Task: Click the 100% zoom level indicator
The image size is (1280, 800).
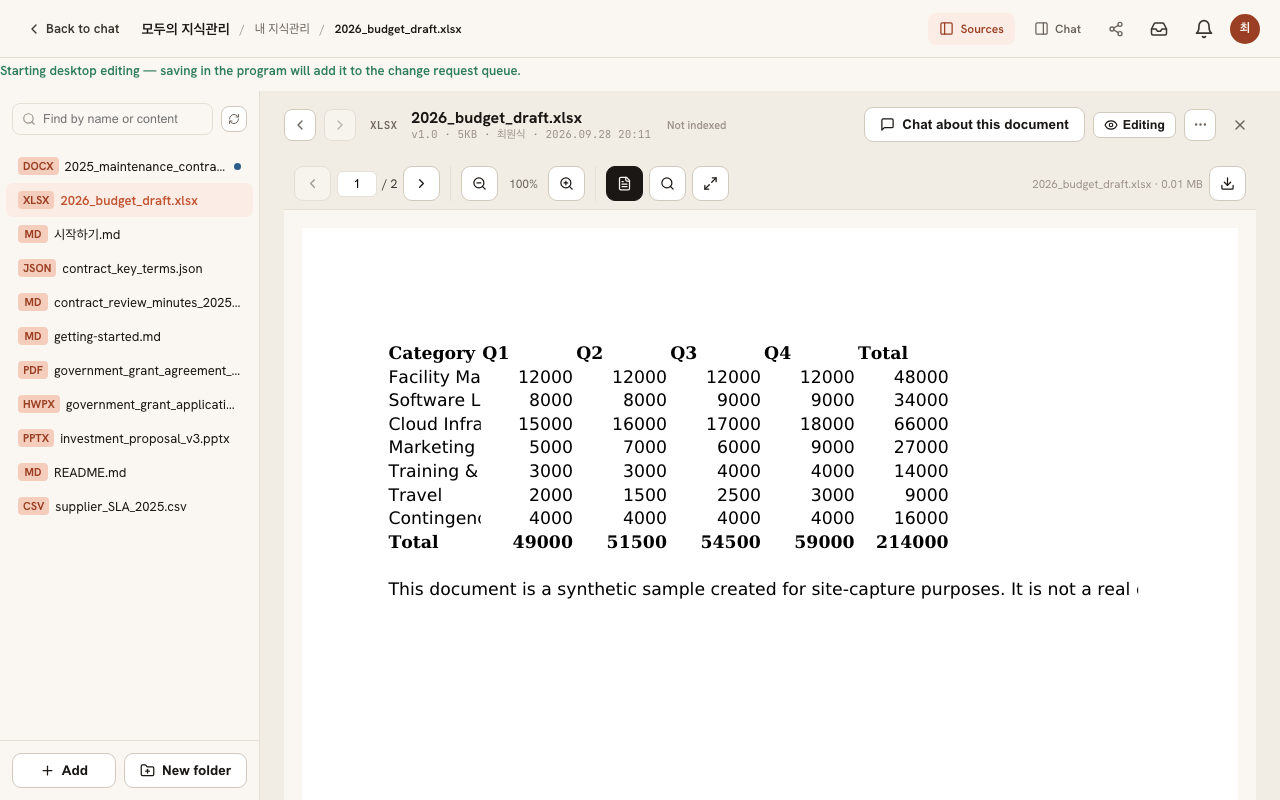Action: coord(523,184)
